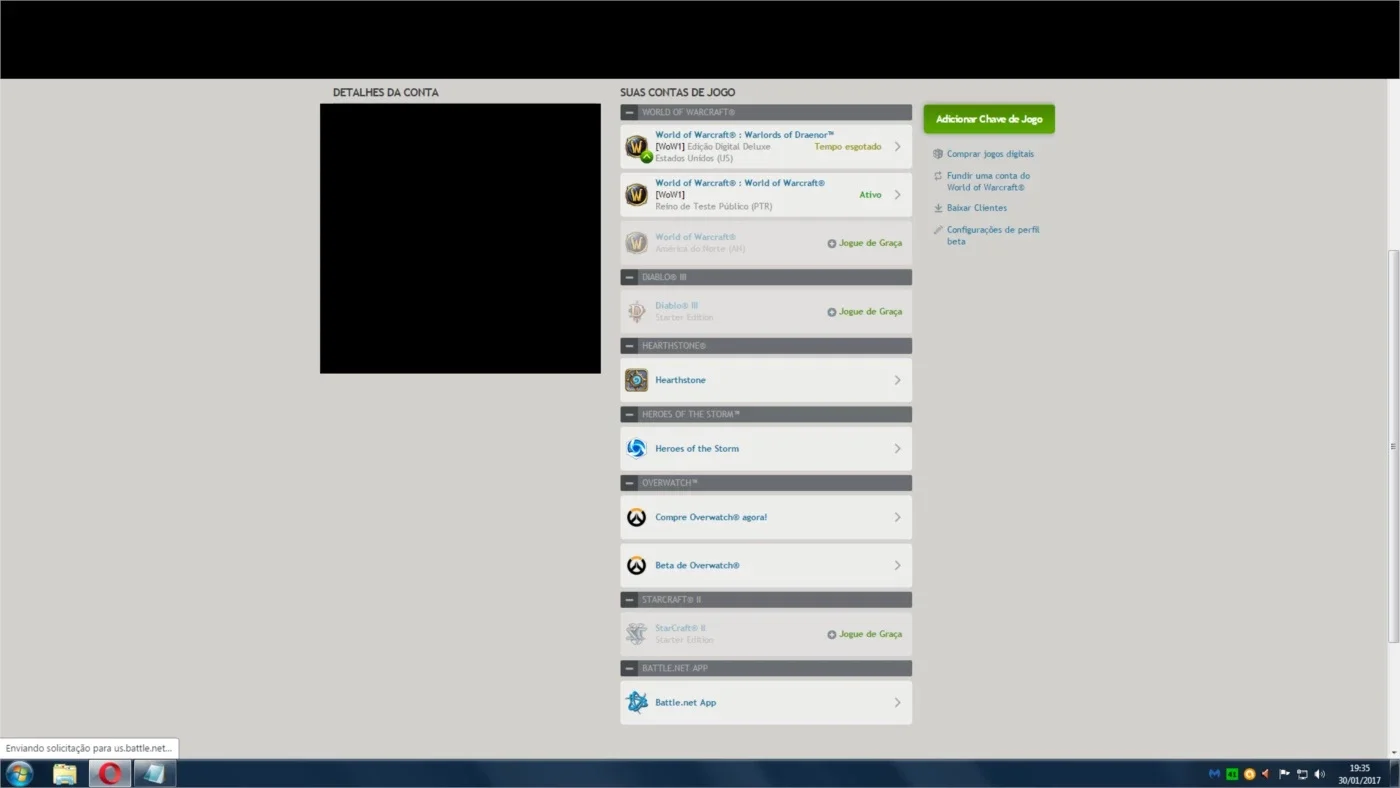Open the Windows Start menu
Image resolution: width=1400 pixels, height=788 pixels.
(x=19, y=774)
